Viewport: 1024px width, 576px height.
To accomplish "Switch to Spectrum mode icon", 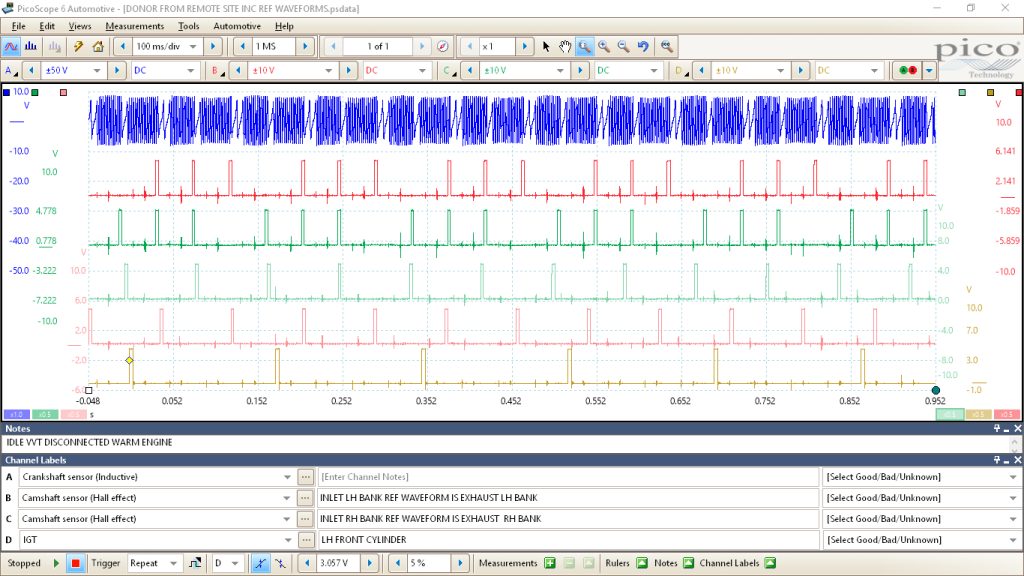I will tap(31, 46).
